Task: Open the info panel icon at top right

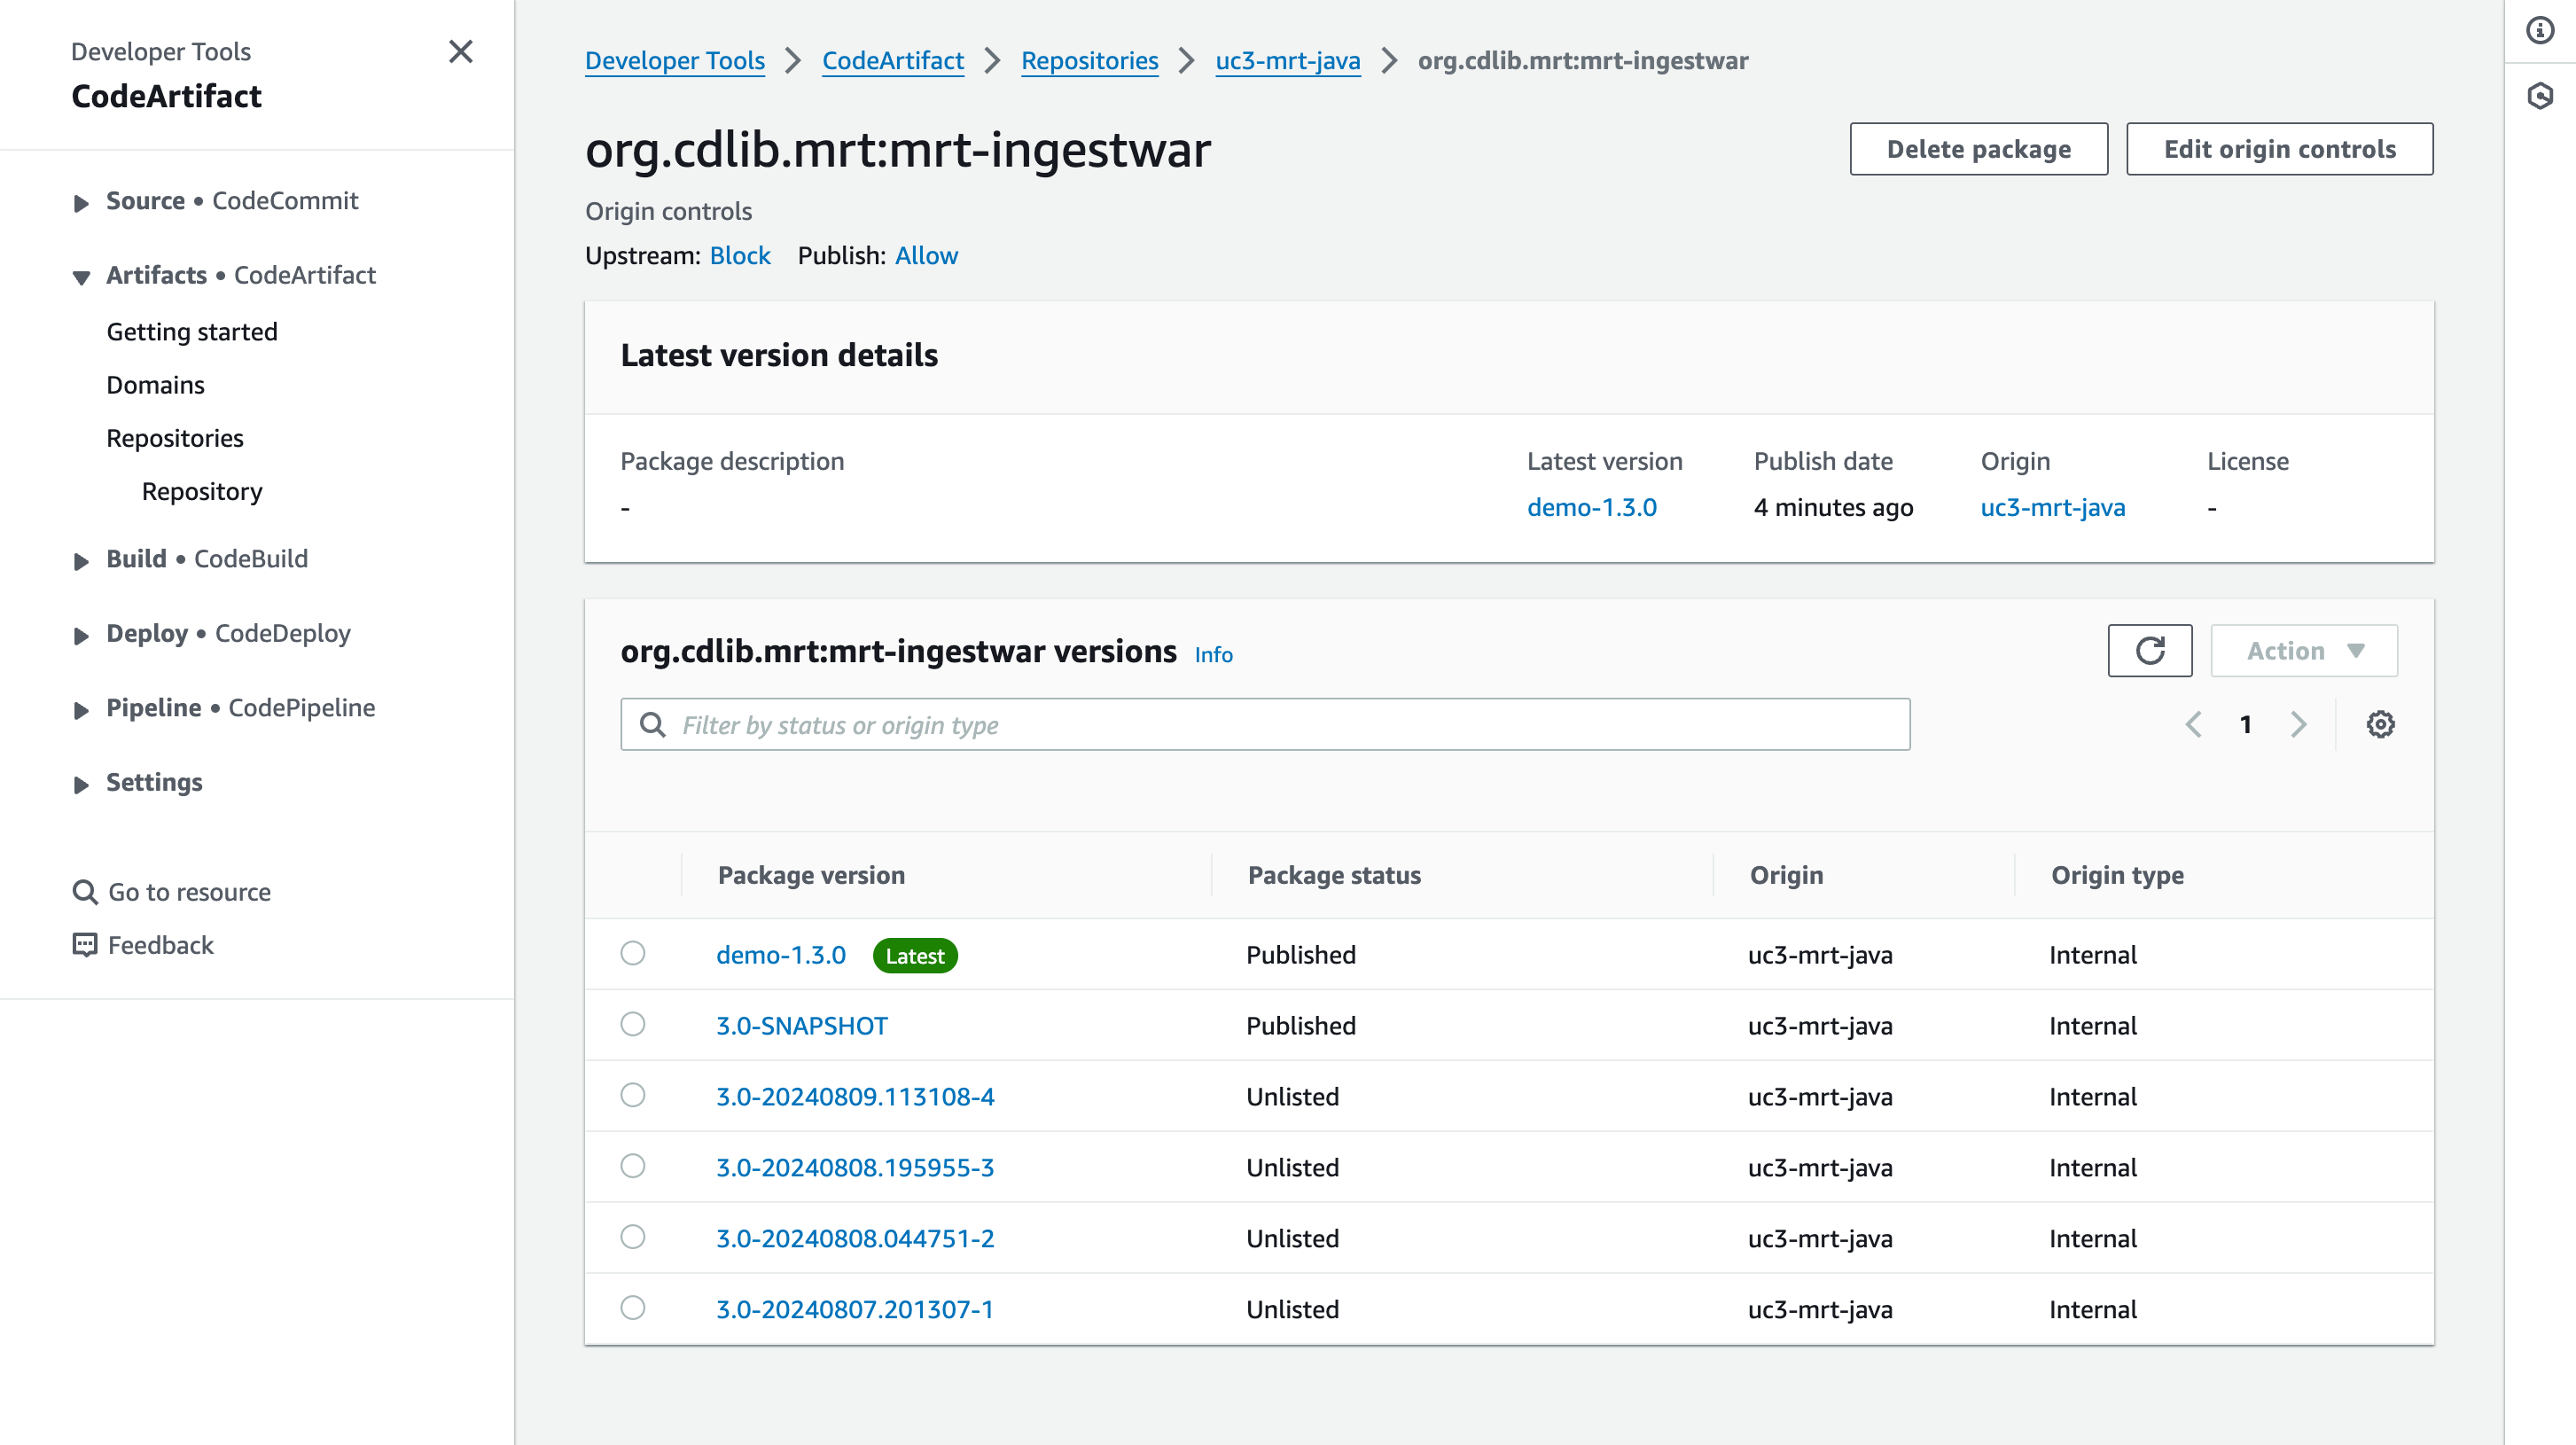Action: click(x=2540, y=30)
